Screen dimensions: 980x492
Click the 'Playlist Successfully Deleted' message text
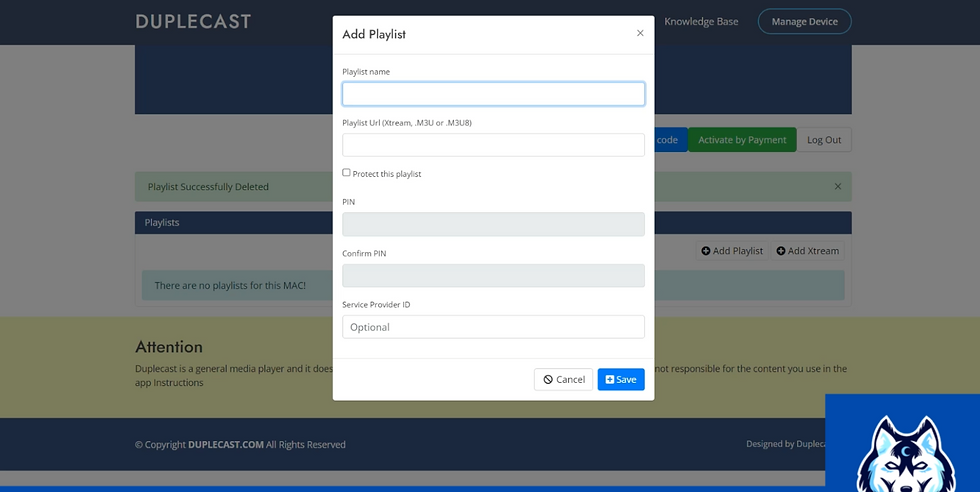[208, 187]
